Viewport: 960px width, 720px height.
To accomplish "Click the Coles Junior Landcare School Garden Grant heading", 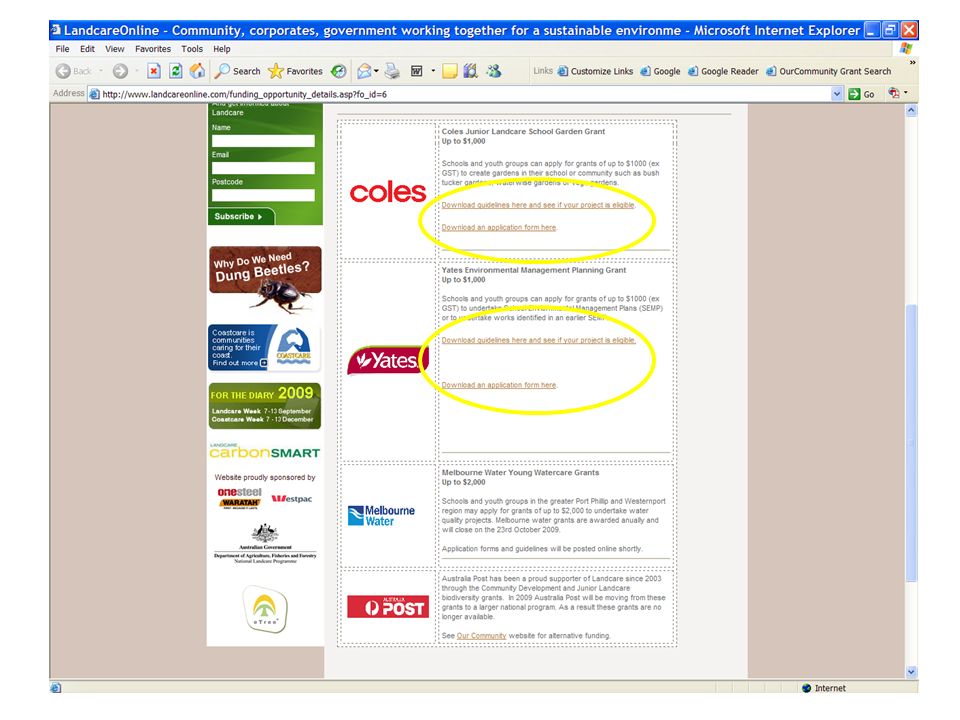I will click(523, 131).
